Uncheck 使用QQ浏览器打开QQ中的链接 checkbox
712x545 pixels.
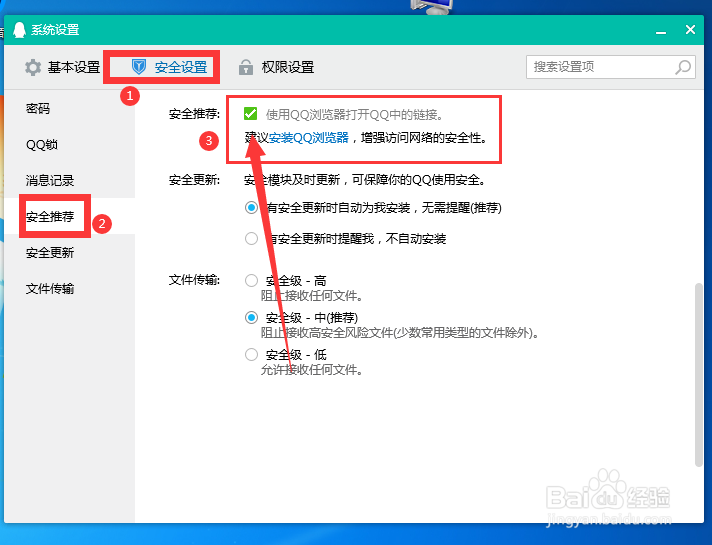click(x=250, y=114)
